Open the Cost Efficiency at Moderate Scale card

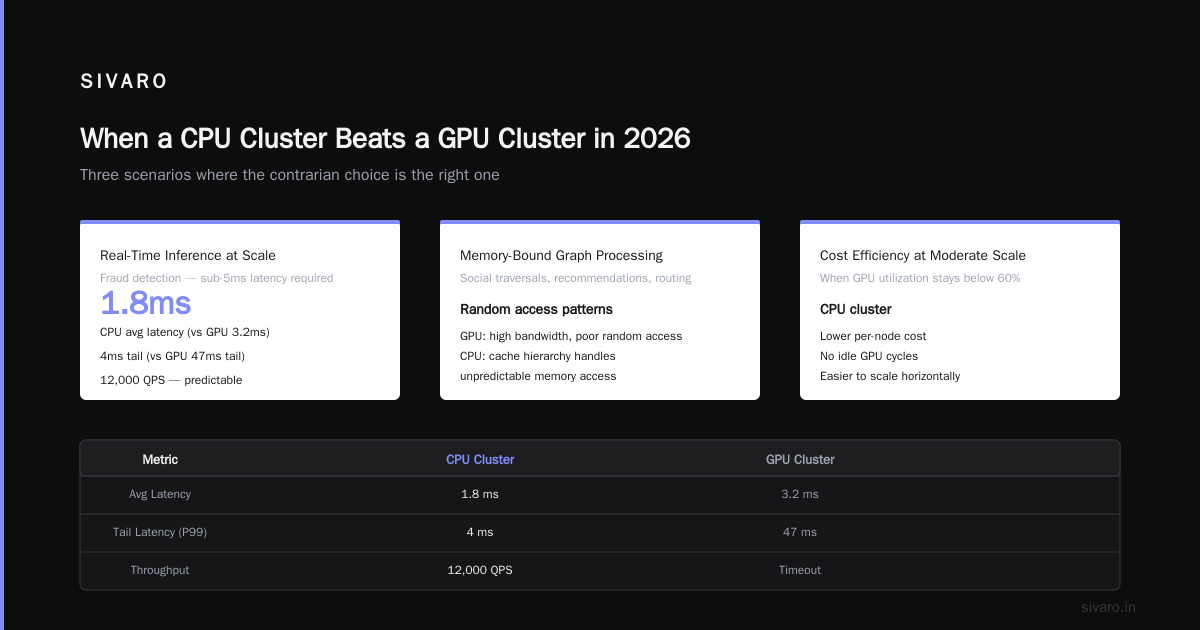960,310
